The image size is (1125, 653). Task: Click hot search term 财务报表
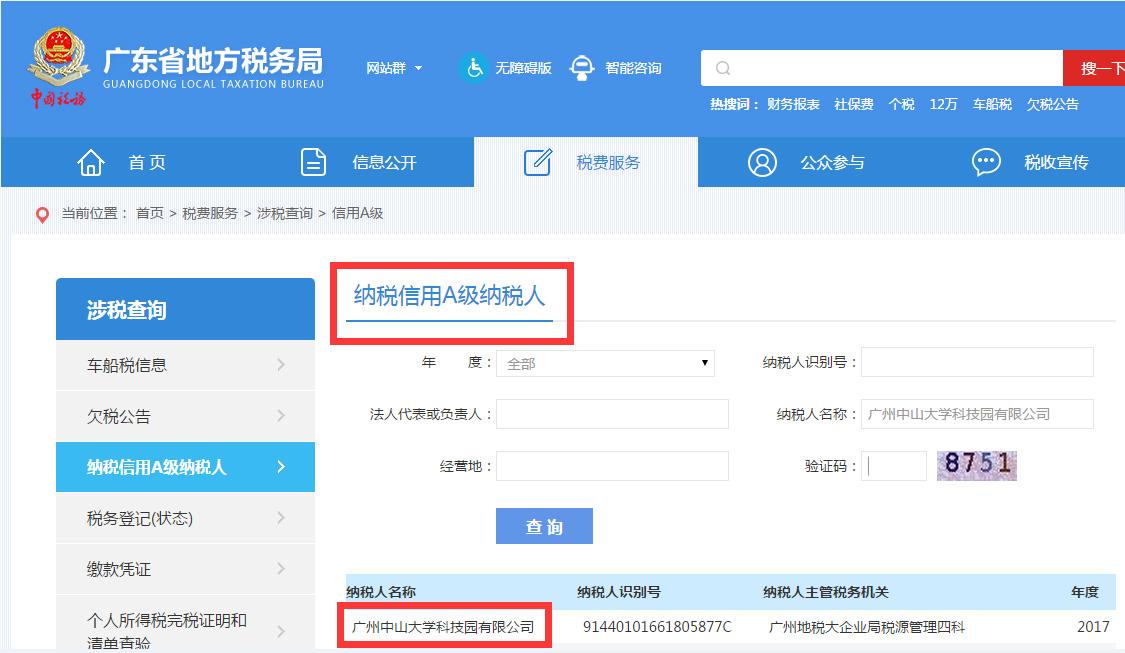coord(793,105)
